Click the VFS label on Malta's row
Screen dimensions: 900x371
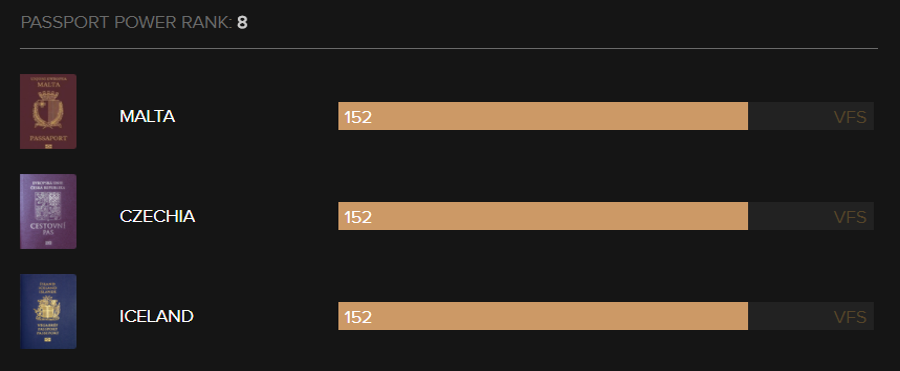click(850, 118)
